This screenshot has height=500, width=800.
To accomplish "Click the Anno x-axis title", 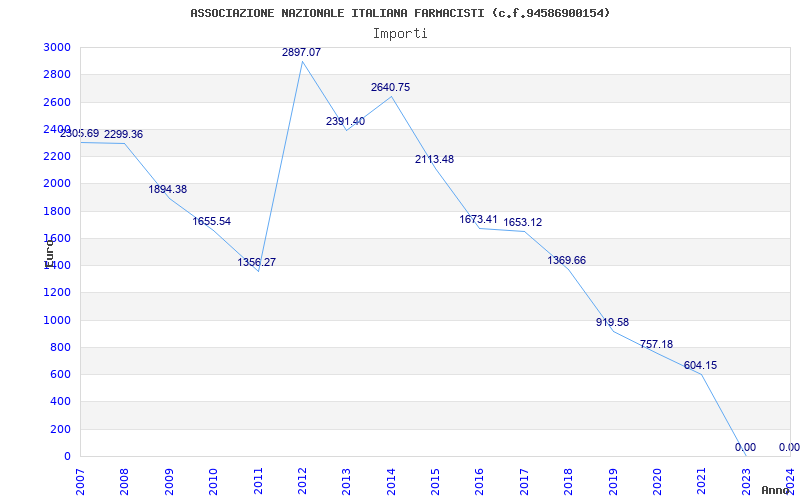I will (x=776, y=490).
